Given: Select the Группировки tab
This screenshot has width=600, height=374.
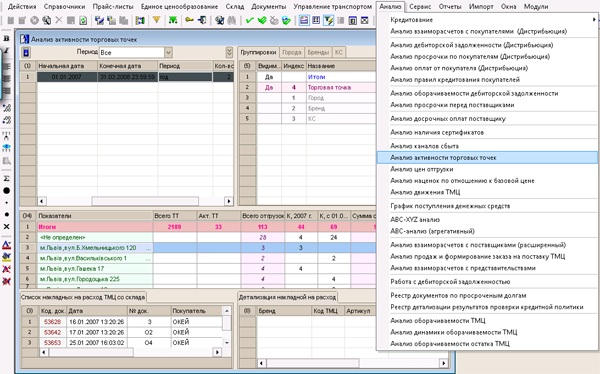Looking at the screenshot, I should coord(258,52).
